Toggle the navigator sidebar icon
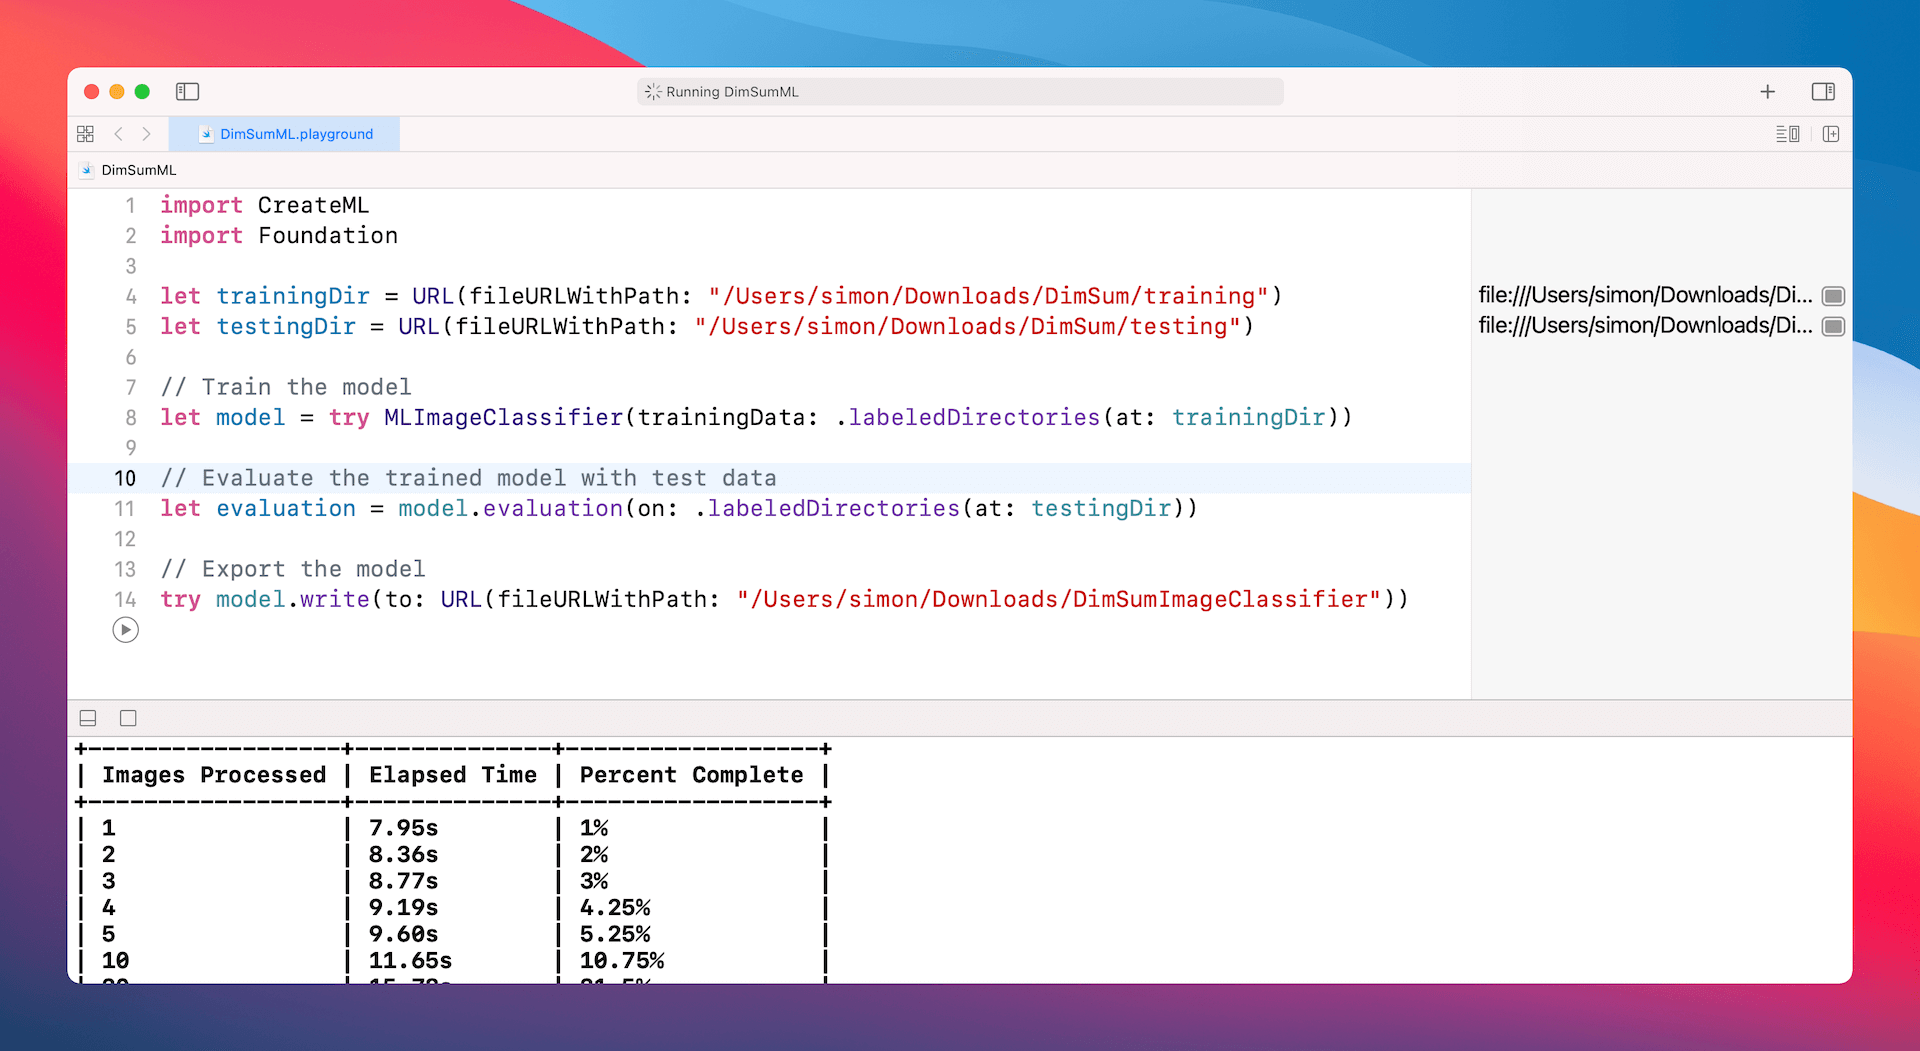 pos(187,92)
